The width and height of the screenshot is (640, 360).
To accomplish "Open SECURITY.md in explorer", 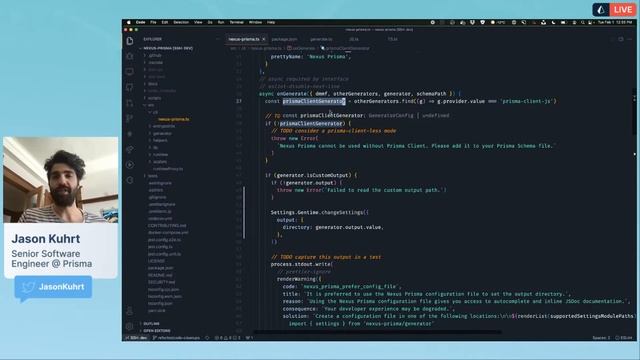I will [162, 282].
